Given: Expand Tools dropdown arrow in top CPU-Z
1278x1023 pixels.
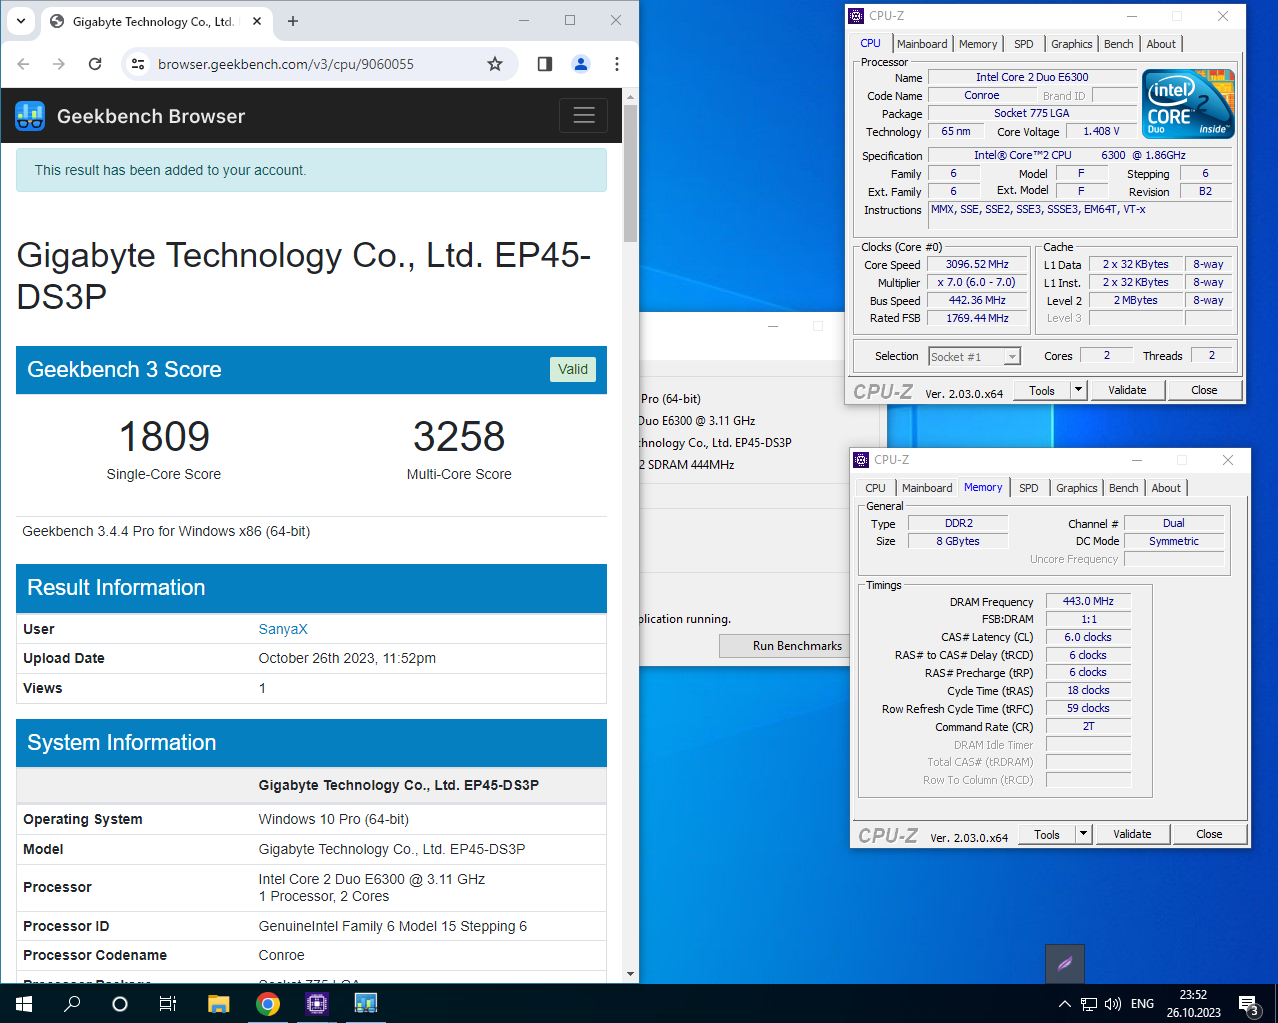Looking at the screenshot, I should pos(1079,391).
